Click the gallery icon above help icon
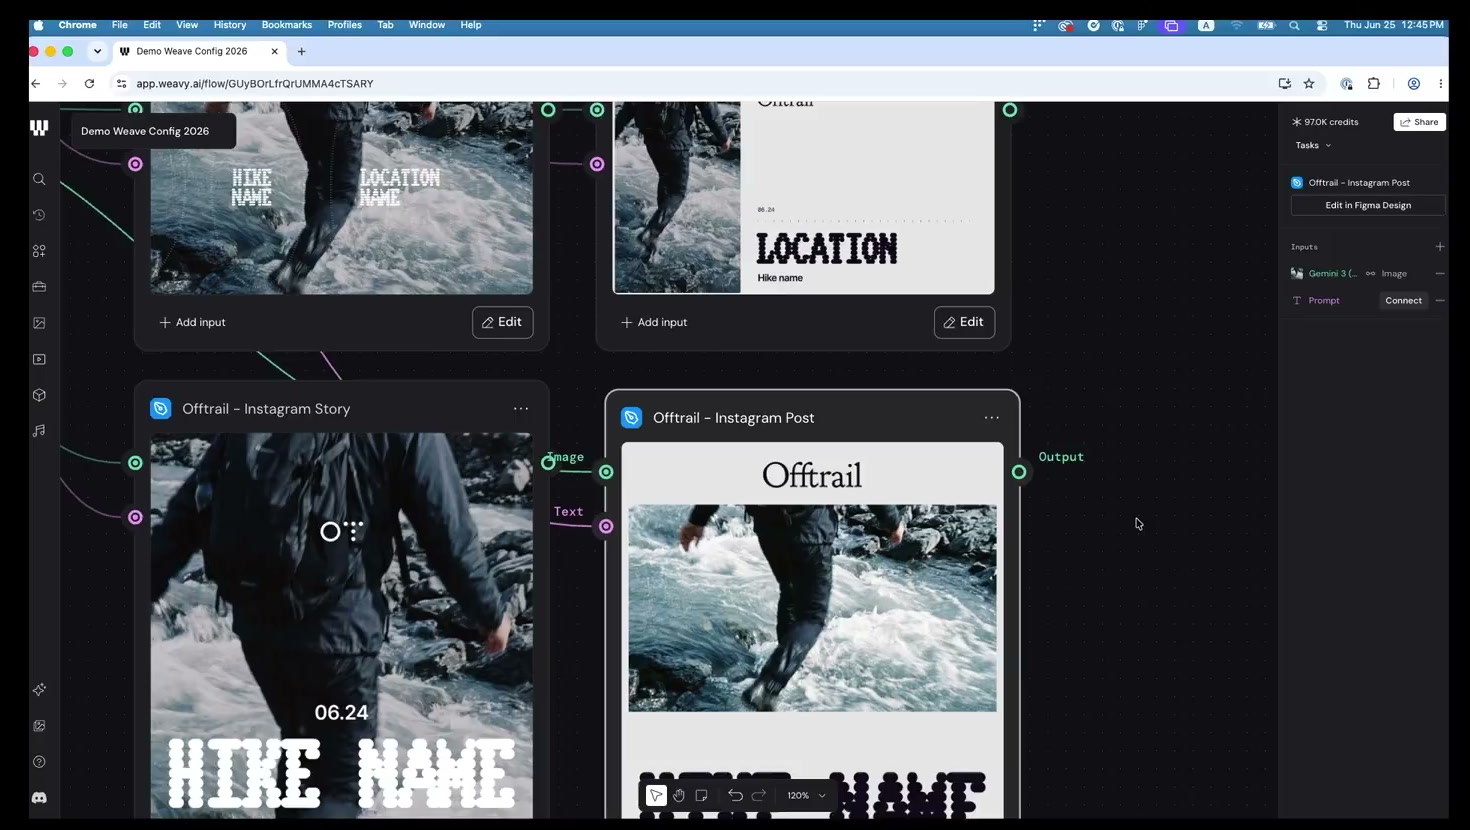The height and width of the screenshot is (830, 1470). 39,726
